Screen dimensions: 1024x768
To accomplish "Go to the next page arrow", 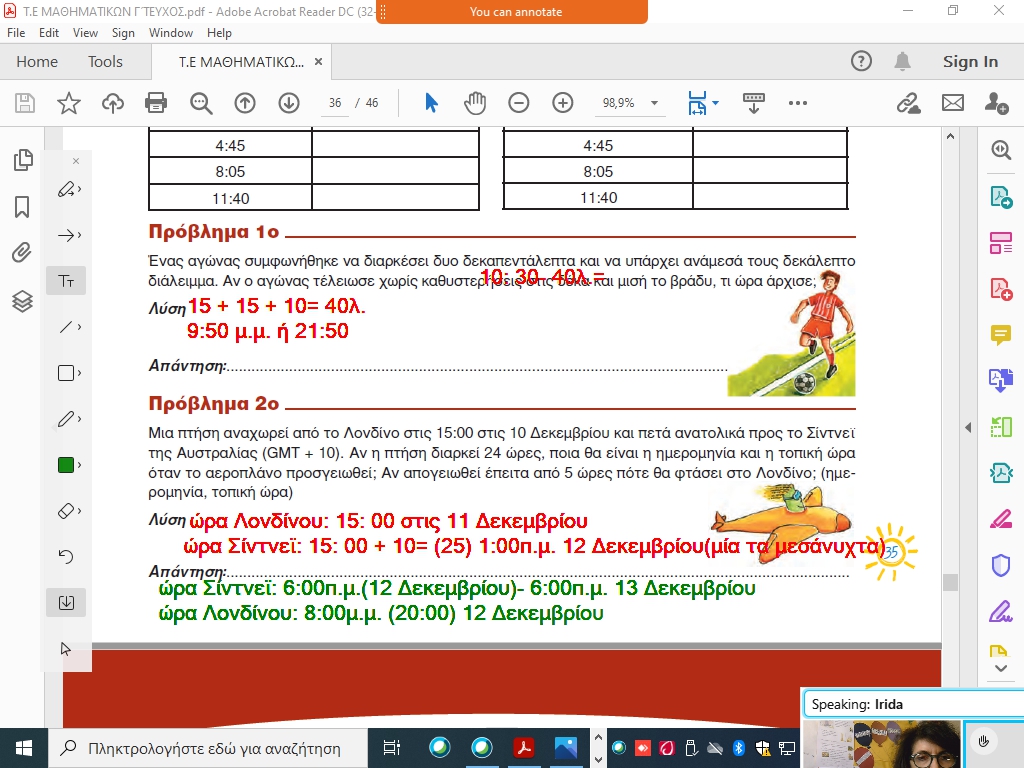I will pos(289,103).
